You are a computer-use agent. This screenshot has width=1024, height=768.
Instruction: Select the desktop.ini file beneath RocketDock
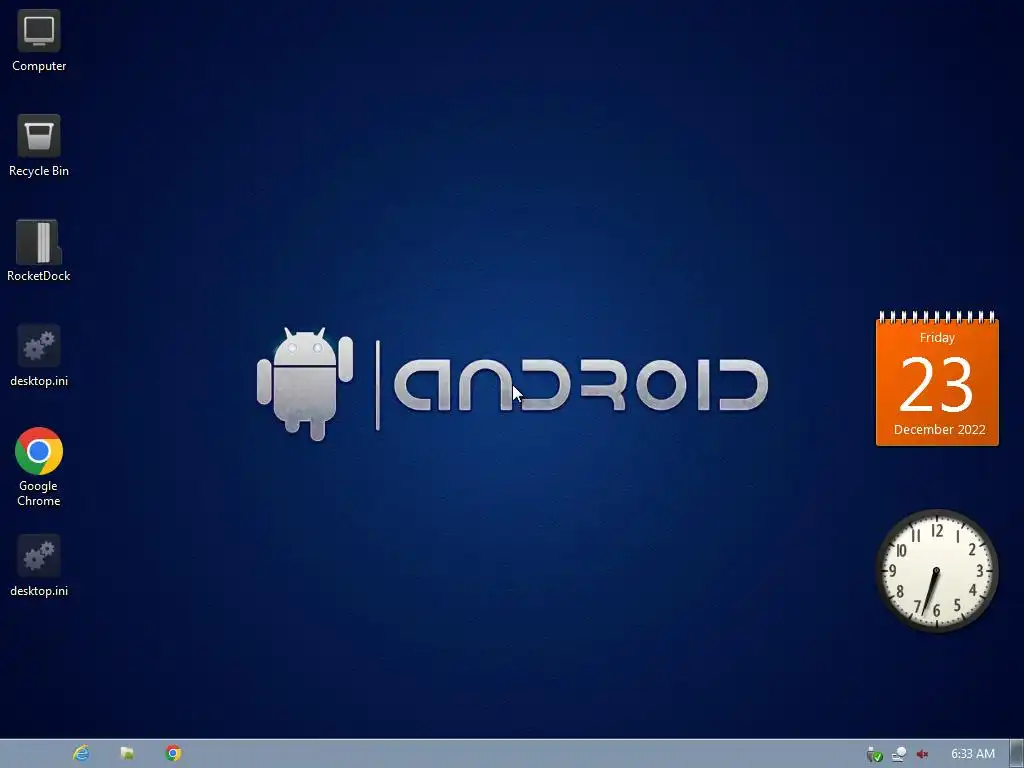(x=39, y=356)
